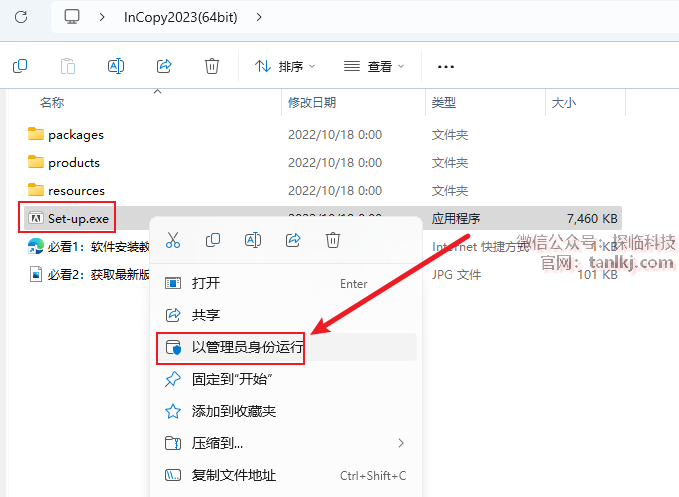This screenshot has height=497, width=679.
Task: Open the three-dot See more toolbar menu
Action: point(446,67)
